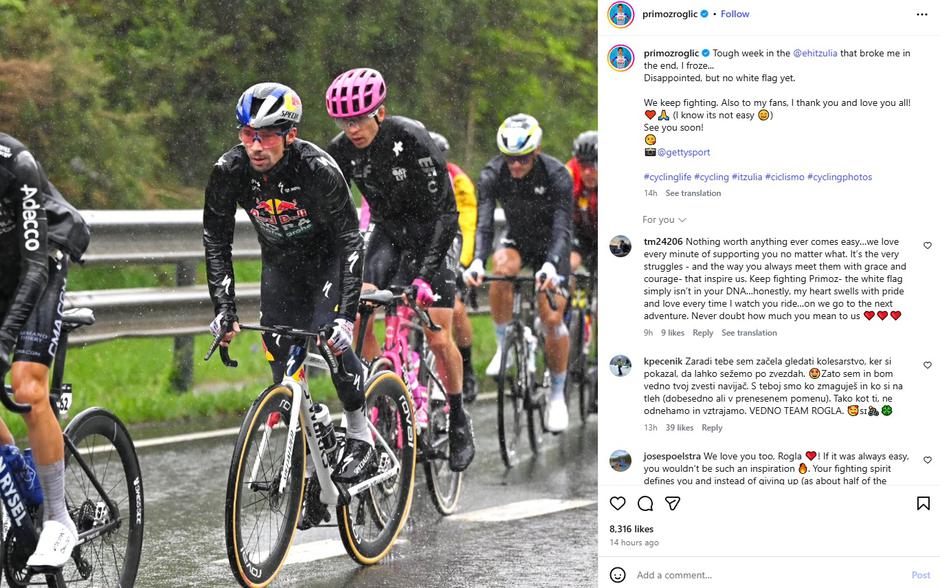Expand the For you comment sorting dropdown
Screen dimensions: 940x588
pos(664,220)
